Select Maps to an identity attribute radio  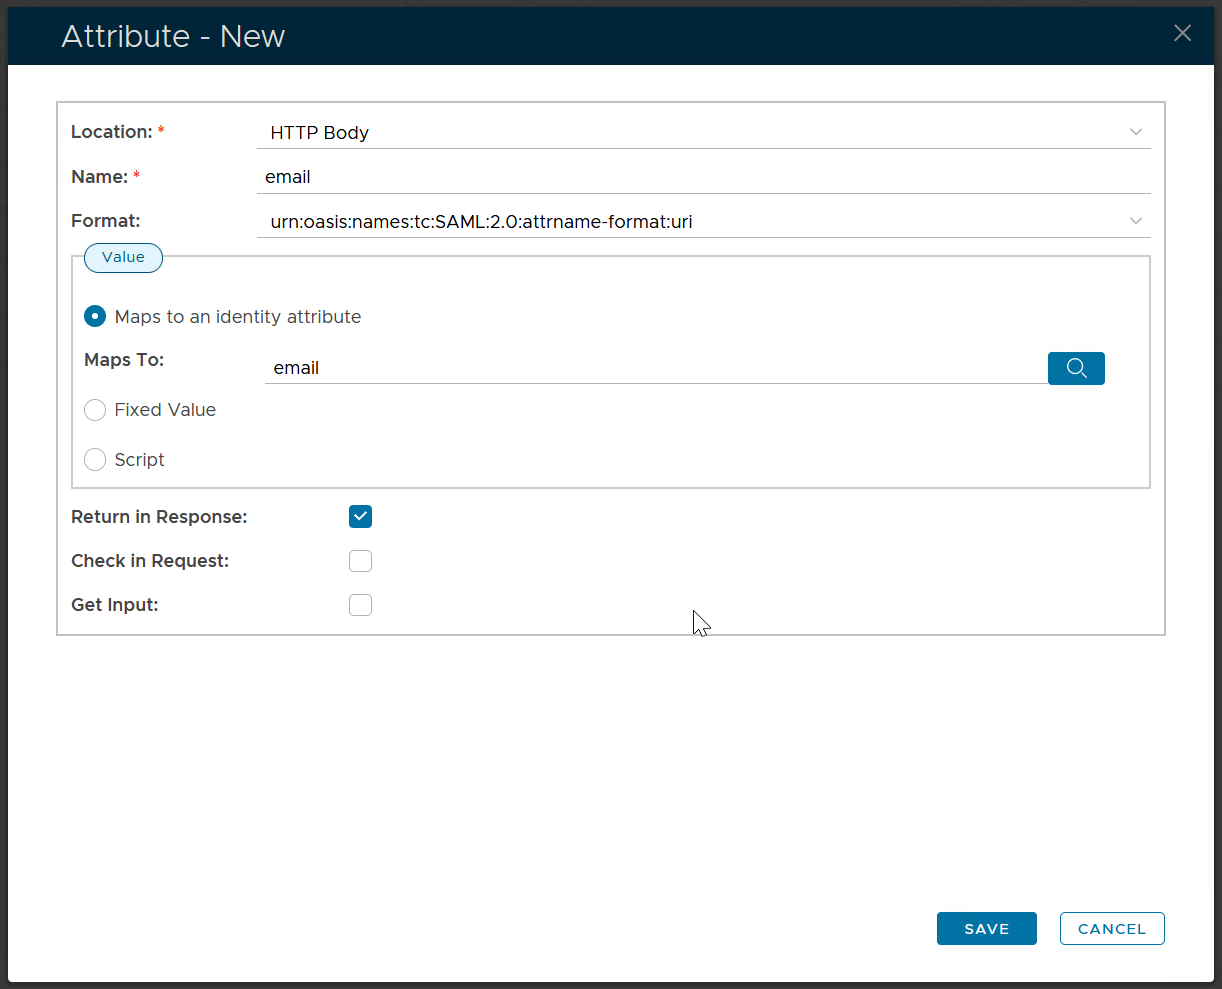(95, 317)
